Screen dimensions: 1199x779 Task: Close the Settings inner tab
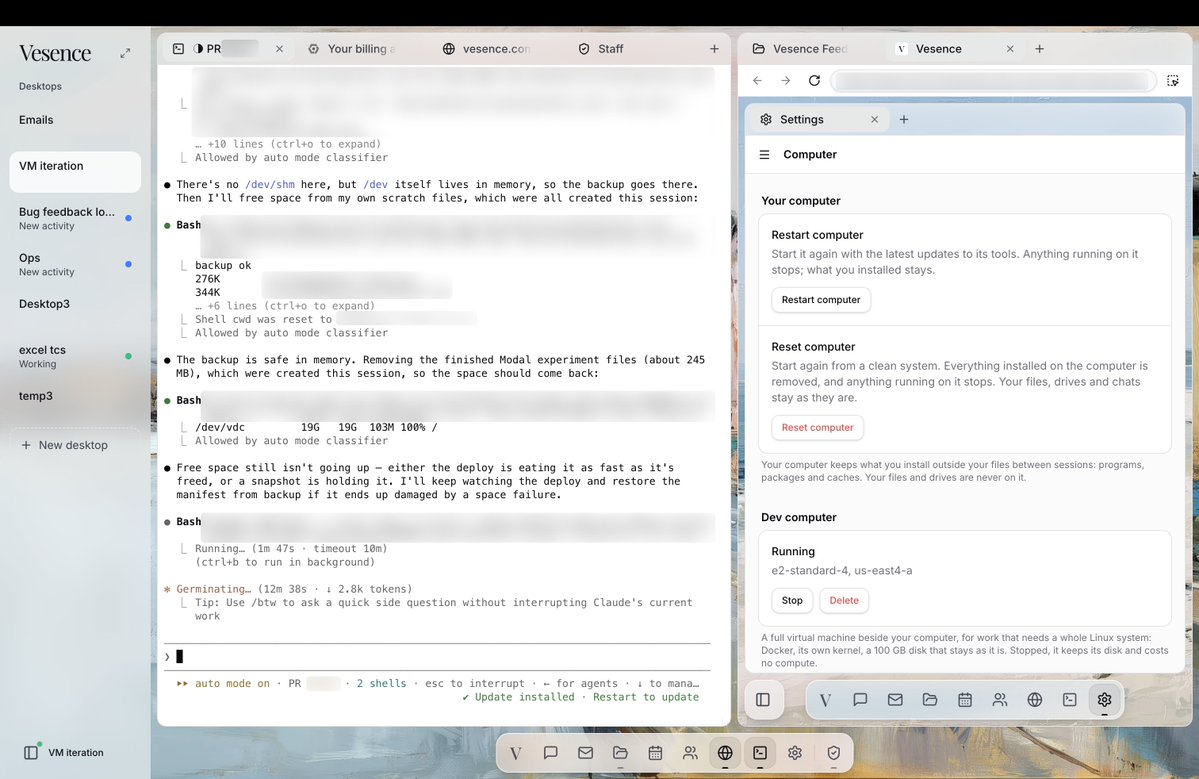coord(874,120)
